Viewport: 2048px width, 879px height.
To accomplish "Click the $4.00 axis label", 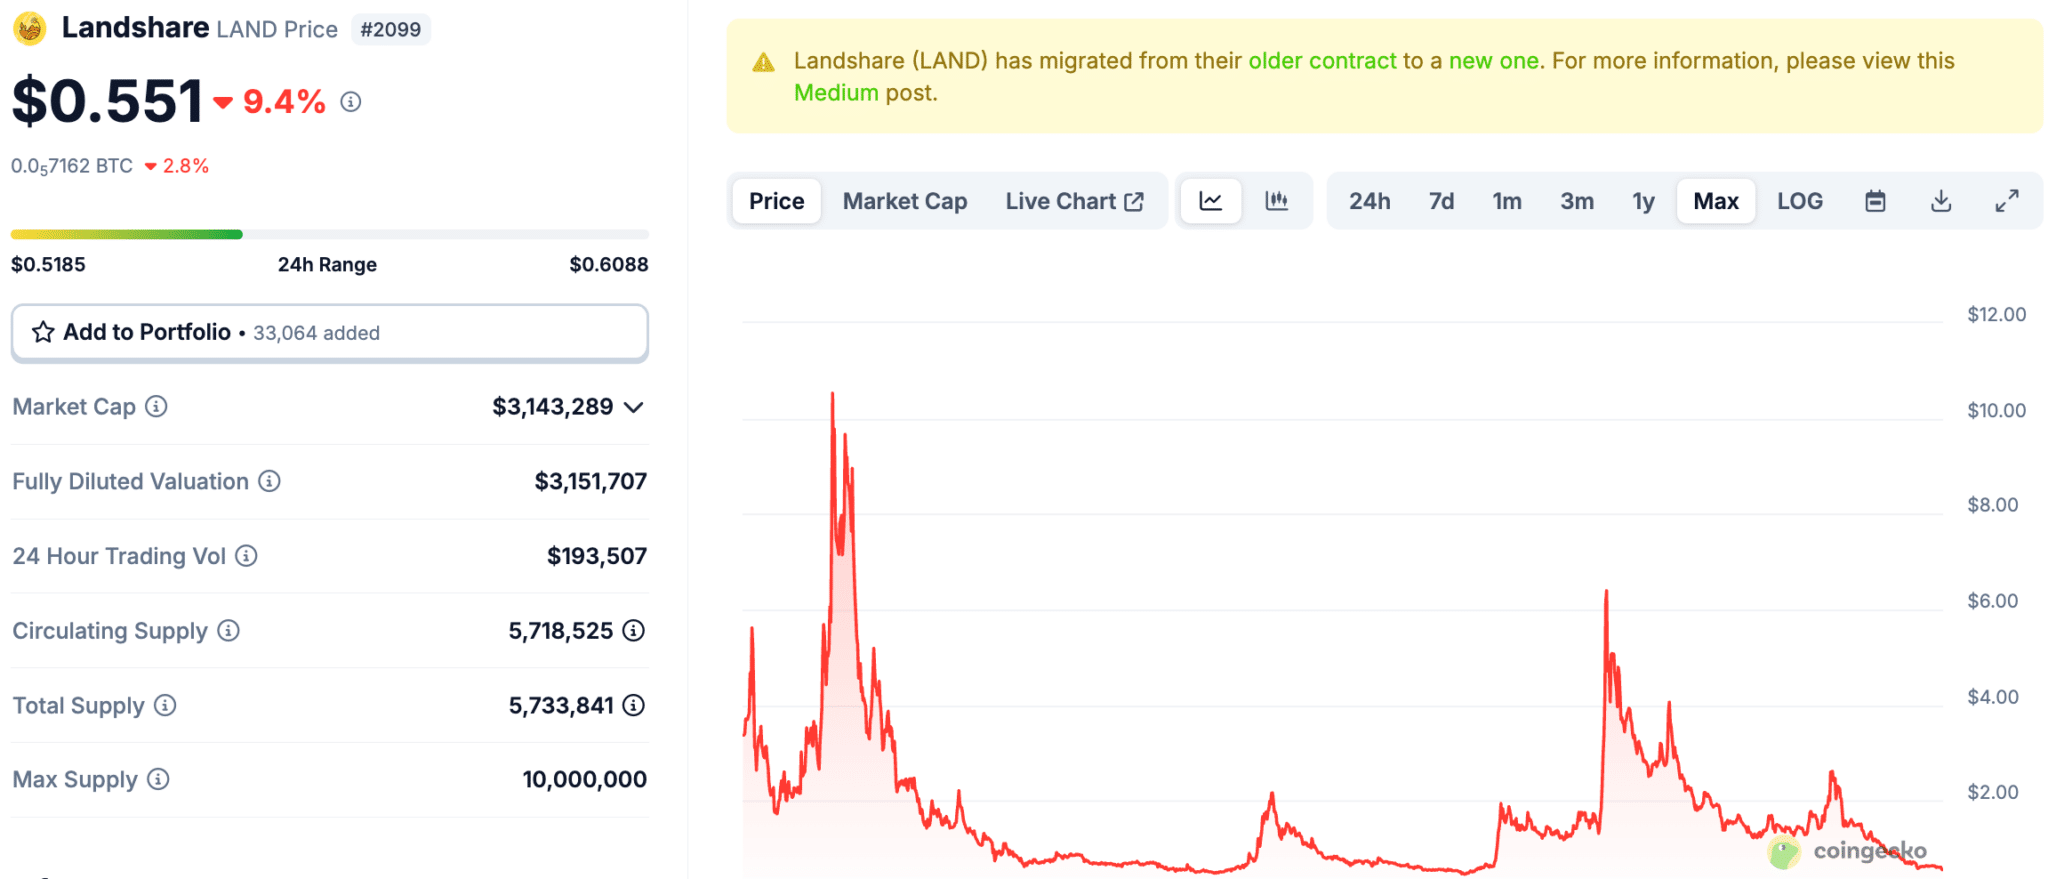I will click(1992, 697).
